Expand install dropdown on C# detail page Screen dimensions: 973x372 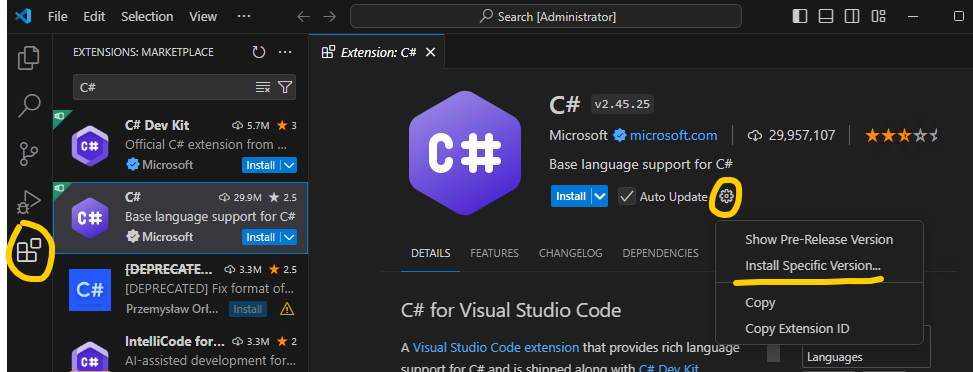click(600, 196)
